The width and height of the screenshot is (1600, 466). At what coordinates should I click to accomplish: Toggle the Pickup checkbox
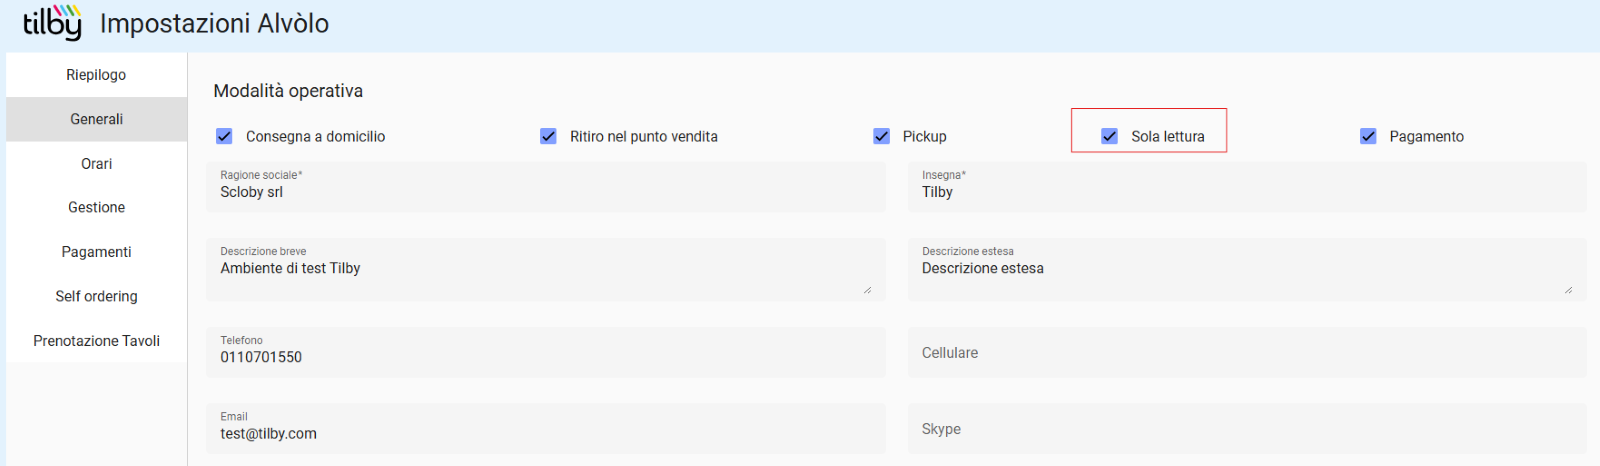coord(881,136)
